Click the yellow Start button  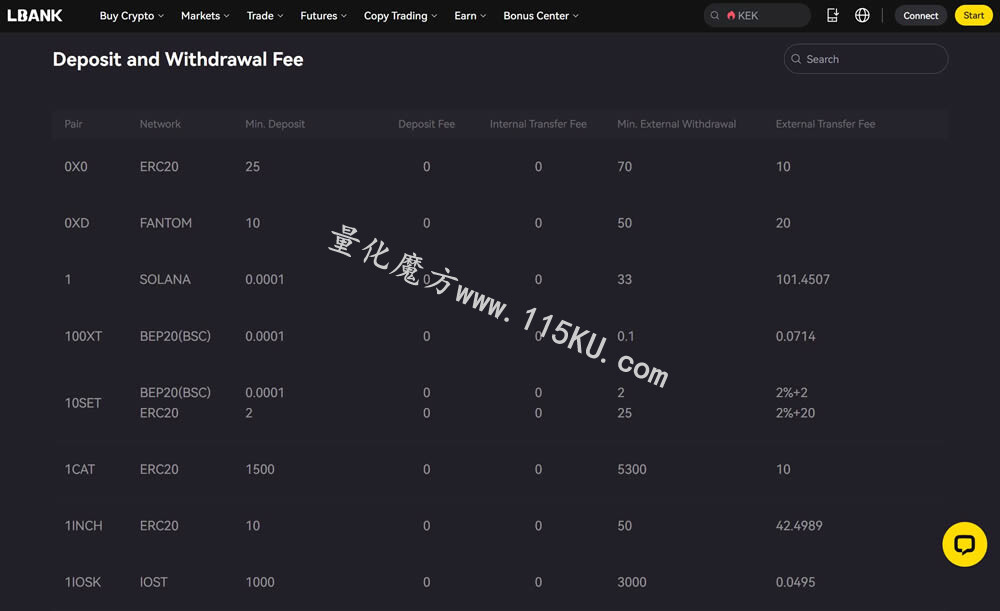click(973, 15)
